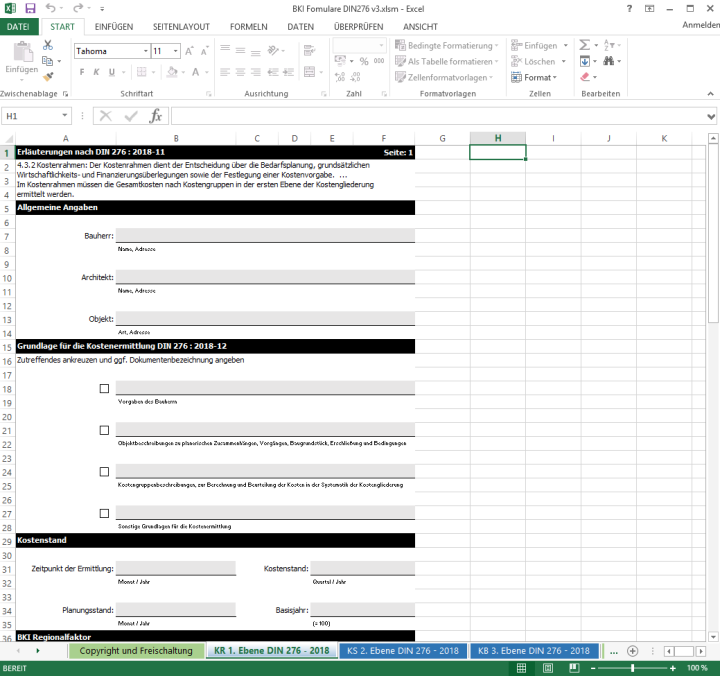This screenshot has height=676, width=720.
Task: Expand the Name Box dropdown arrow
Action: click(65, 116)
